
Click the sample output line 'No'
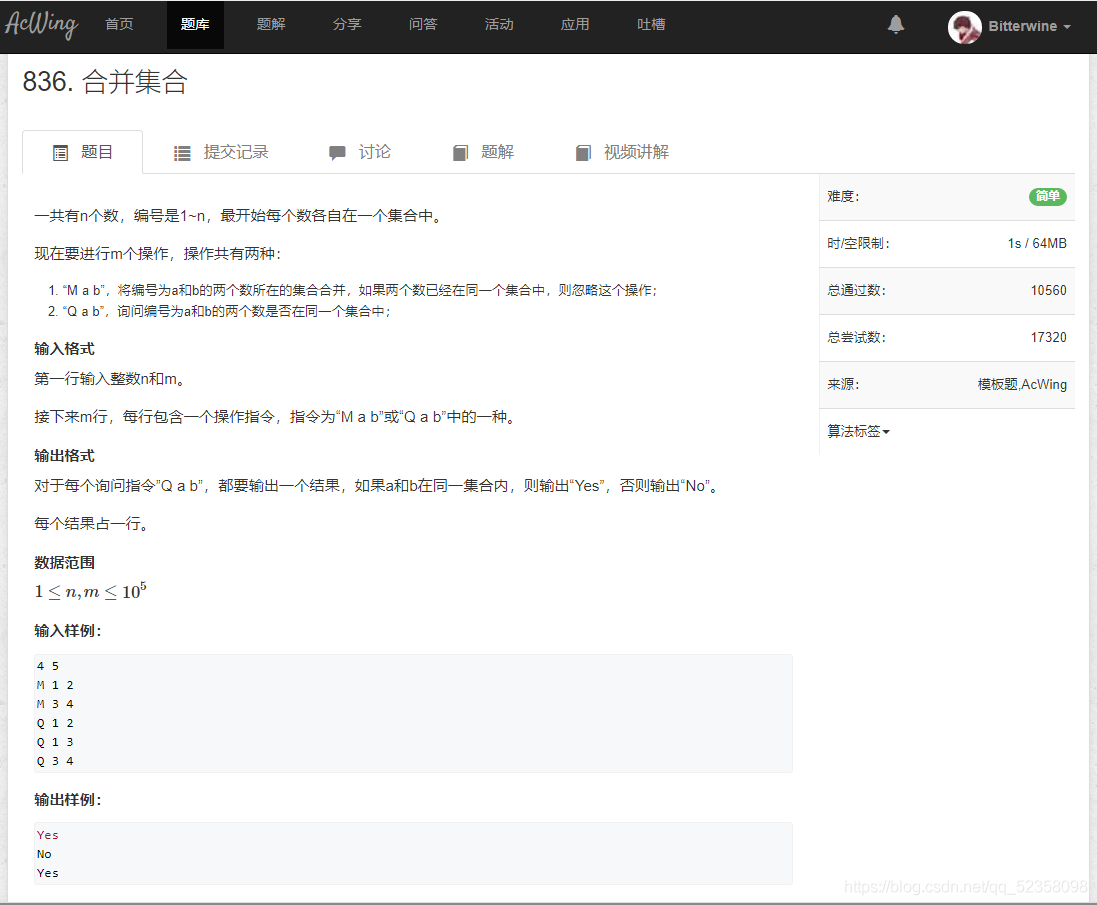pyautogui.click(x=44, y=855)
